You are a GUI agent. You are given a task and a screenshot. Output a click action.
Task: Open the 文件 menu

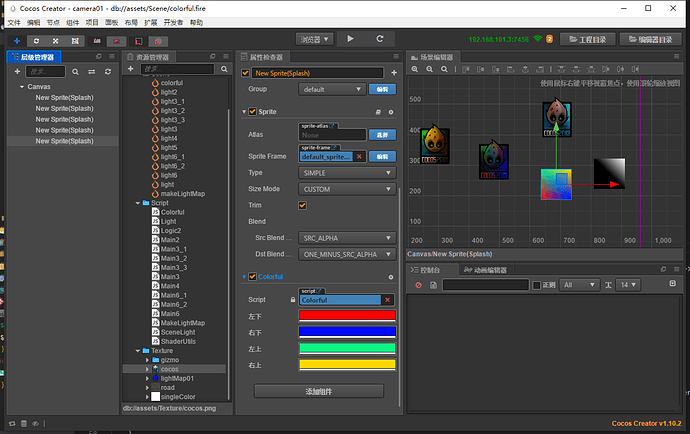[x=13, y=21]
